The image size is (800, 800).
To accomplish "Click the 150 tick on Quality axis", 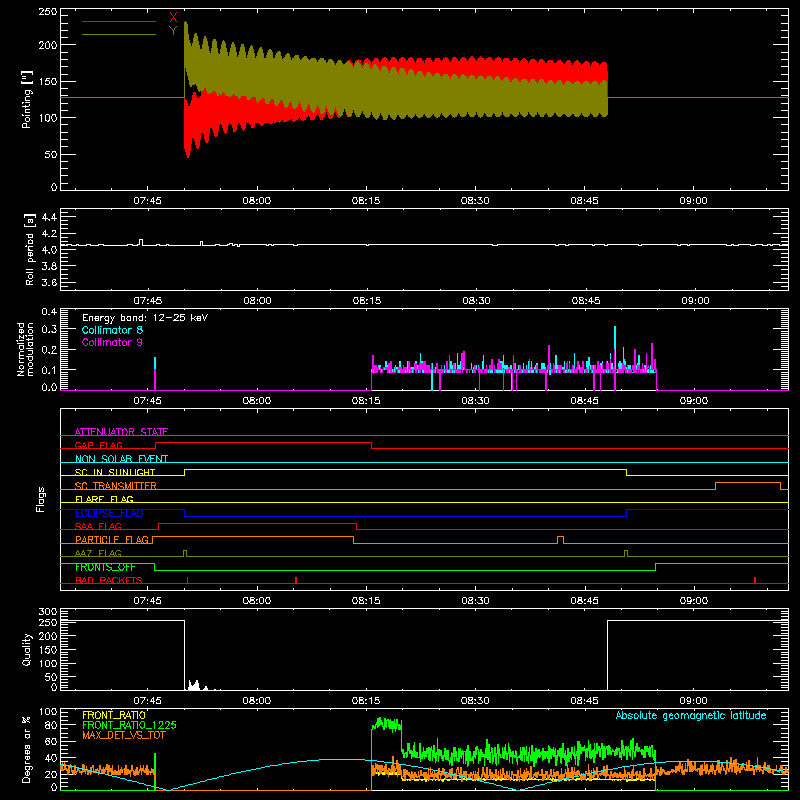I will coord(48,650).
